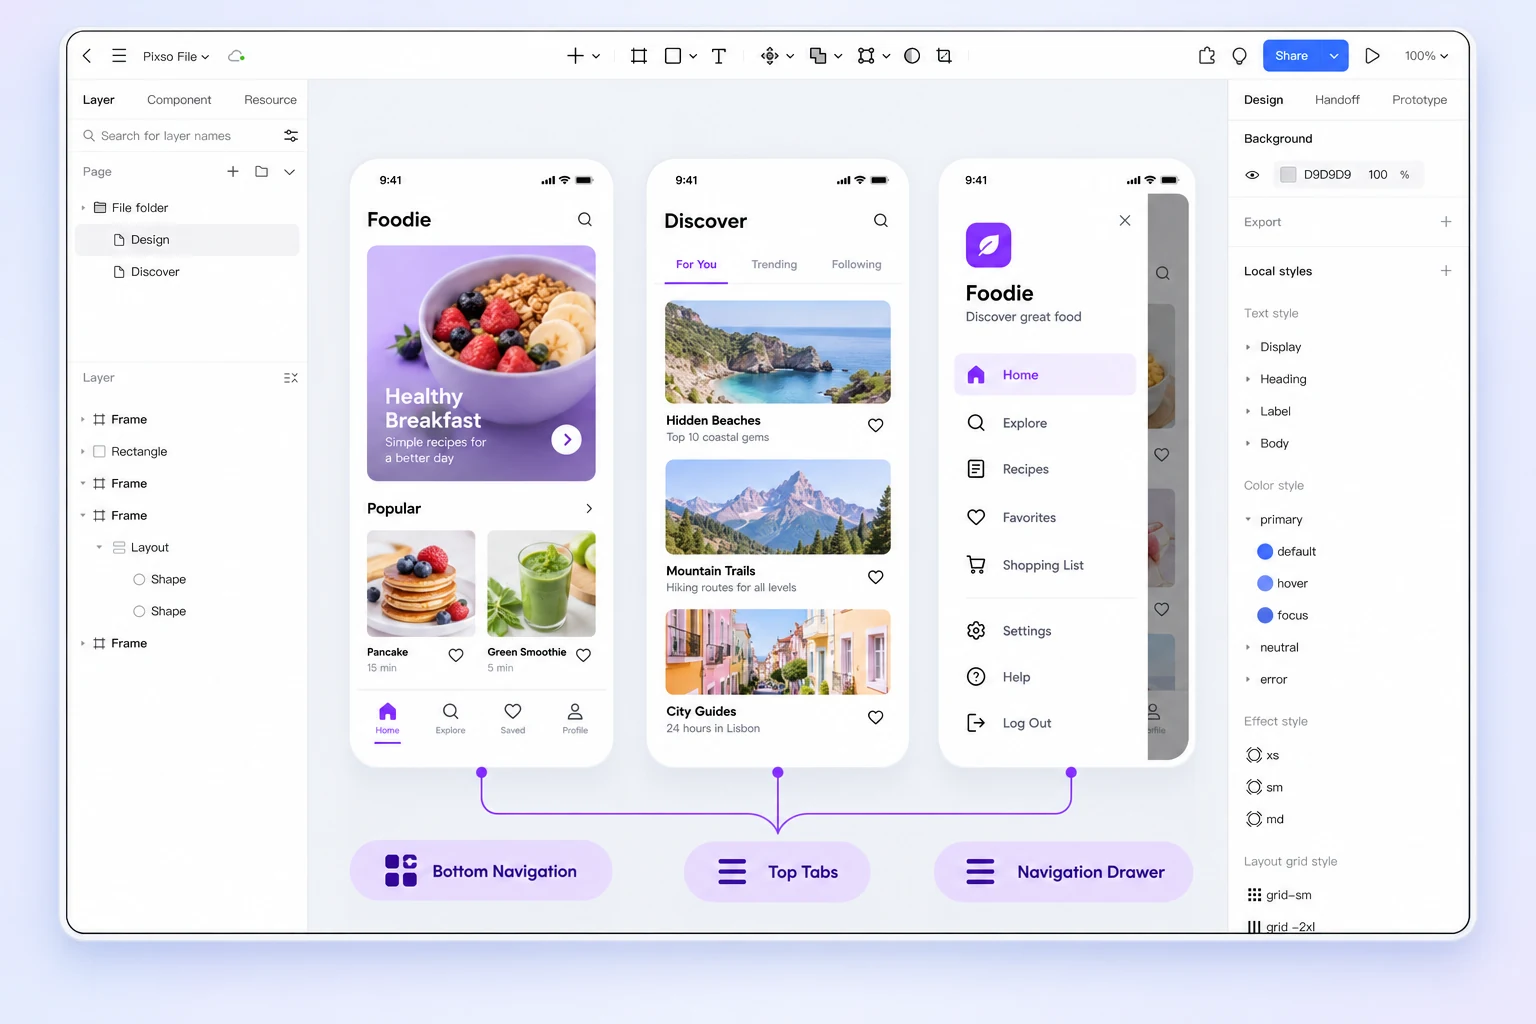Click the crop tool icon
The width and height of the screenshot is (1536, 1024).
click(944, 56)
